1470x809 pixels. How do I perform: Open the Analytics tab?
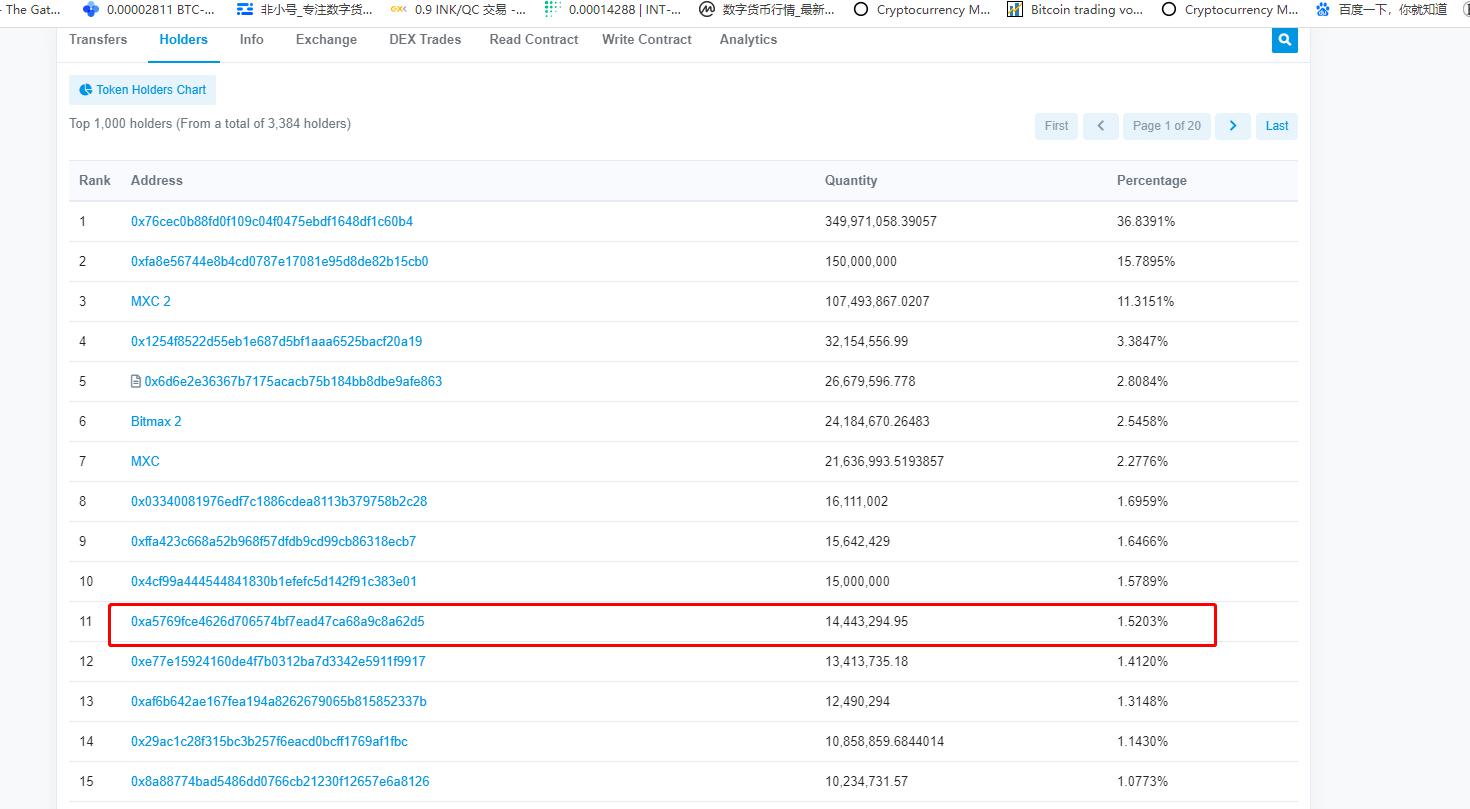[748, 40]
